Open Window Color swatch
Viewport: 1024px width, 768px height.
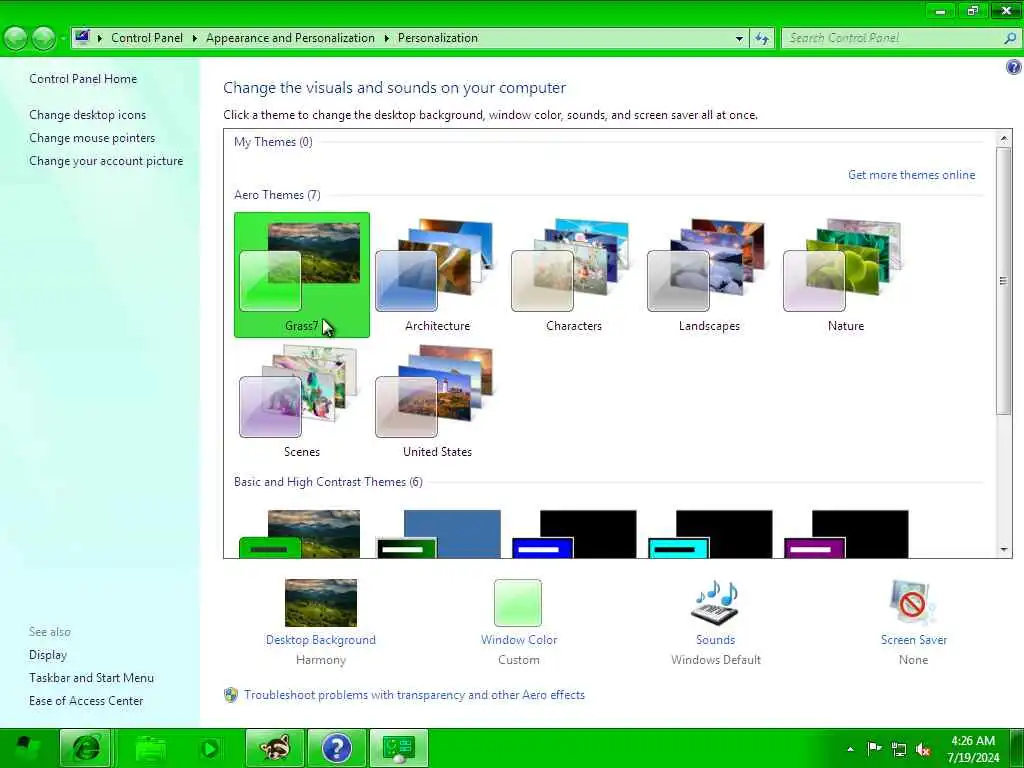click(x=518, y=602)
